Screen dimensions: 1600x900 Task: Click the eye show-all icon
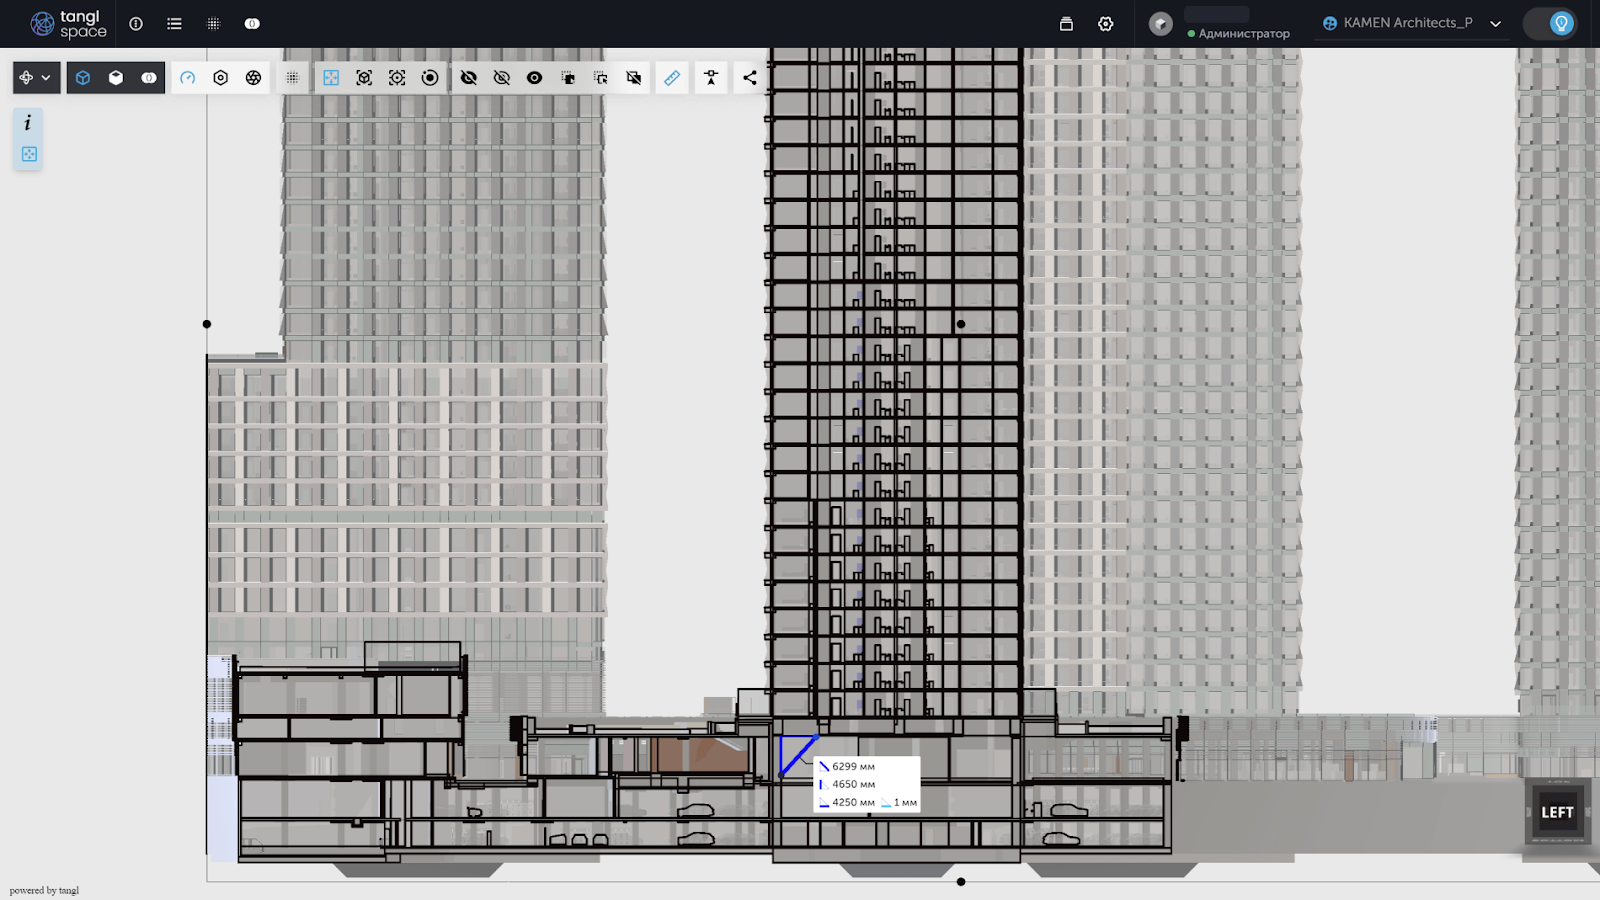click(x=535, y=78)
